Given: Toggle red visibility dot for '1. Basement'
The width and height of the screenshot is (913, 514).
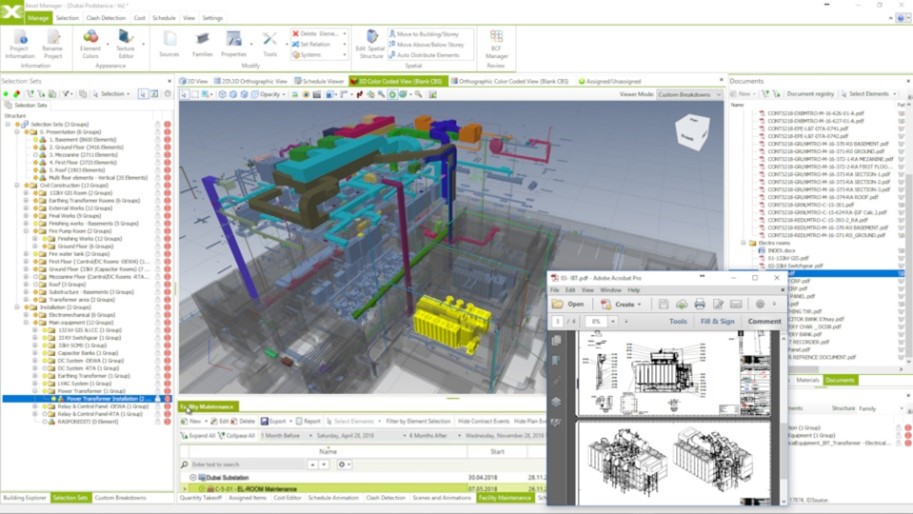Looking at the screenshot, I should click(x=168, y=140).
